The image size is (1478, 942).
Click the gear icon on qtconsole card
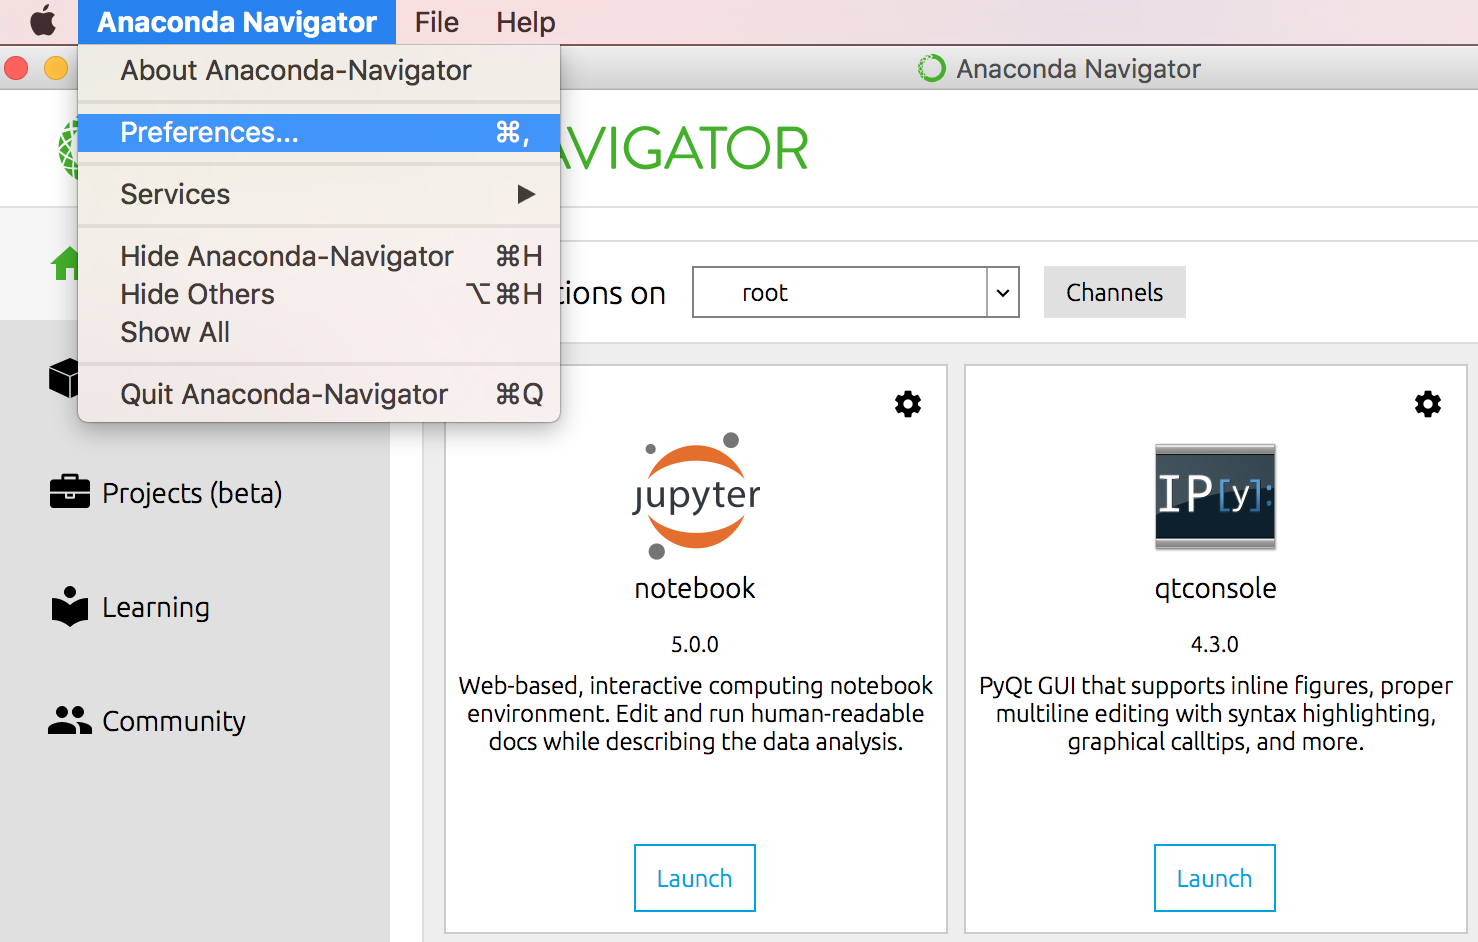pyautogui.click(x=1427, y=404)
